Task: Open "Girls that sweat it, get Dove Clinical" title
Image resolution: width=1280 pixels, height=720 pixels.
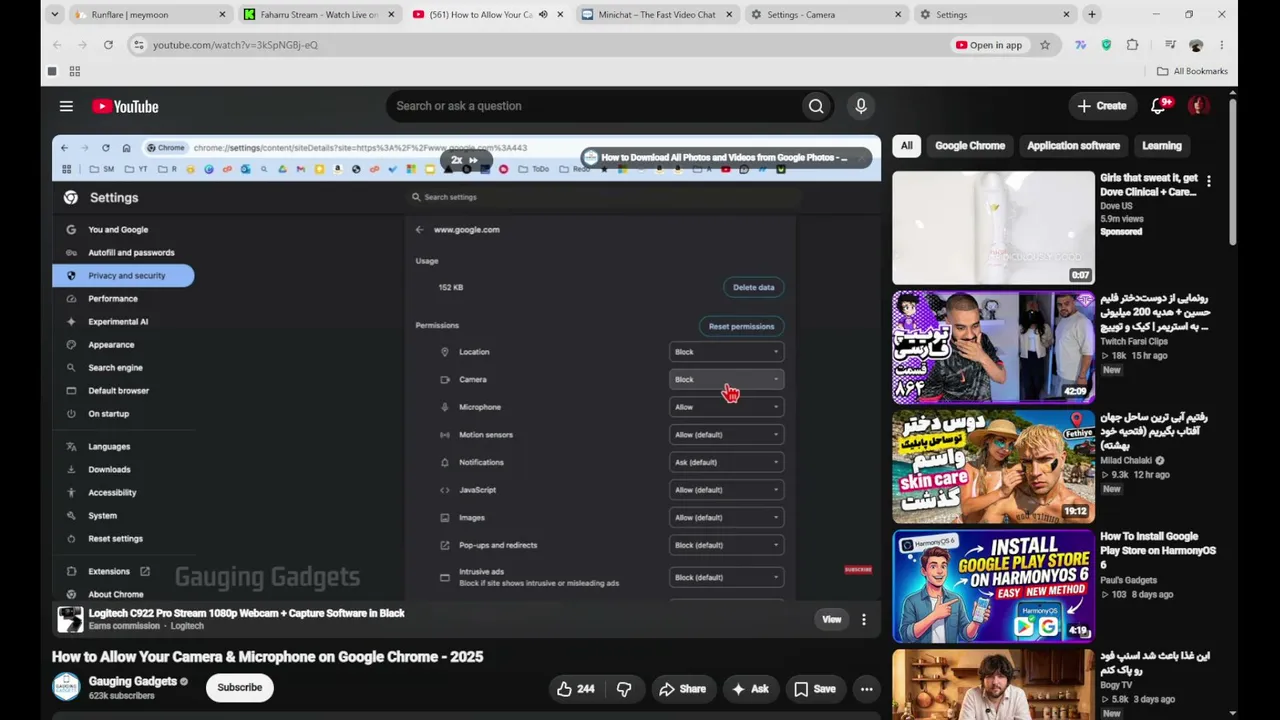Action: coord(1148,184)
